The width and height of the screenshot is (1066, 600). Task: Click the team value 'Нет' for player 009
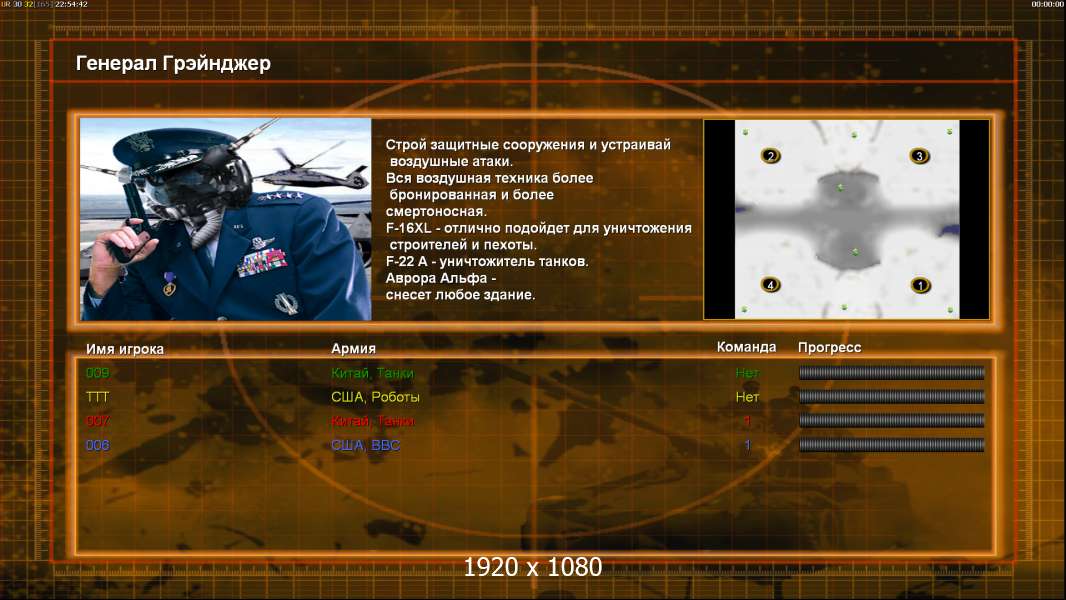[x=746, y=372]
